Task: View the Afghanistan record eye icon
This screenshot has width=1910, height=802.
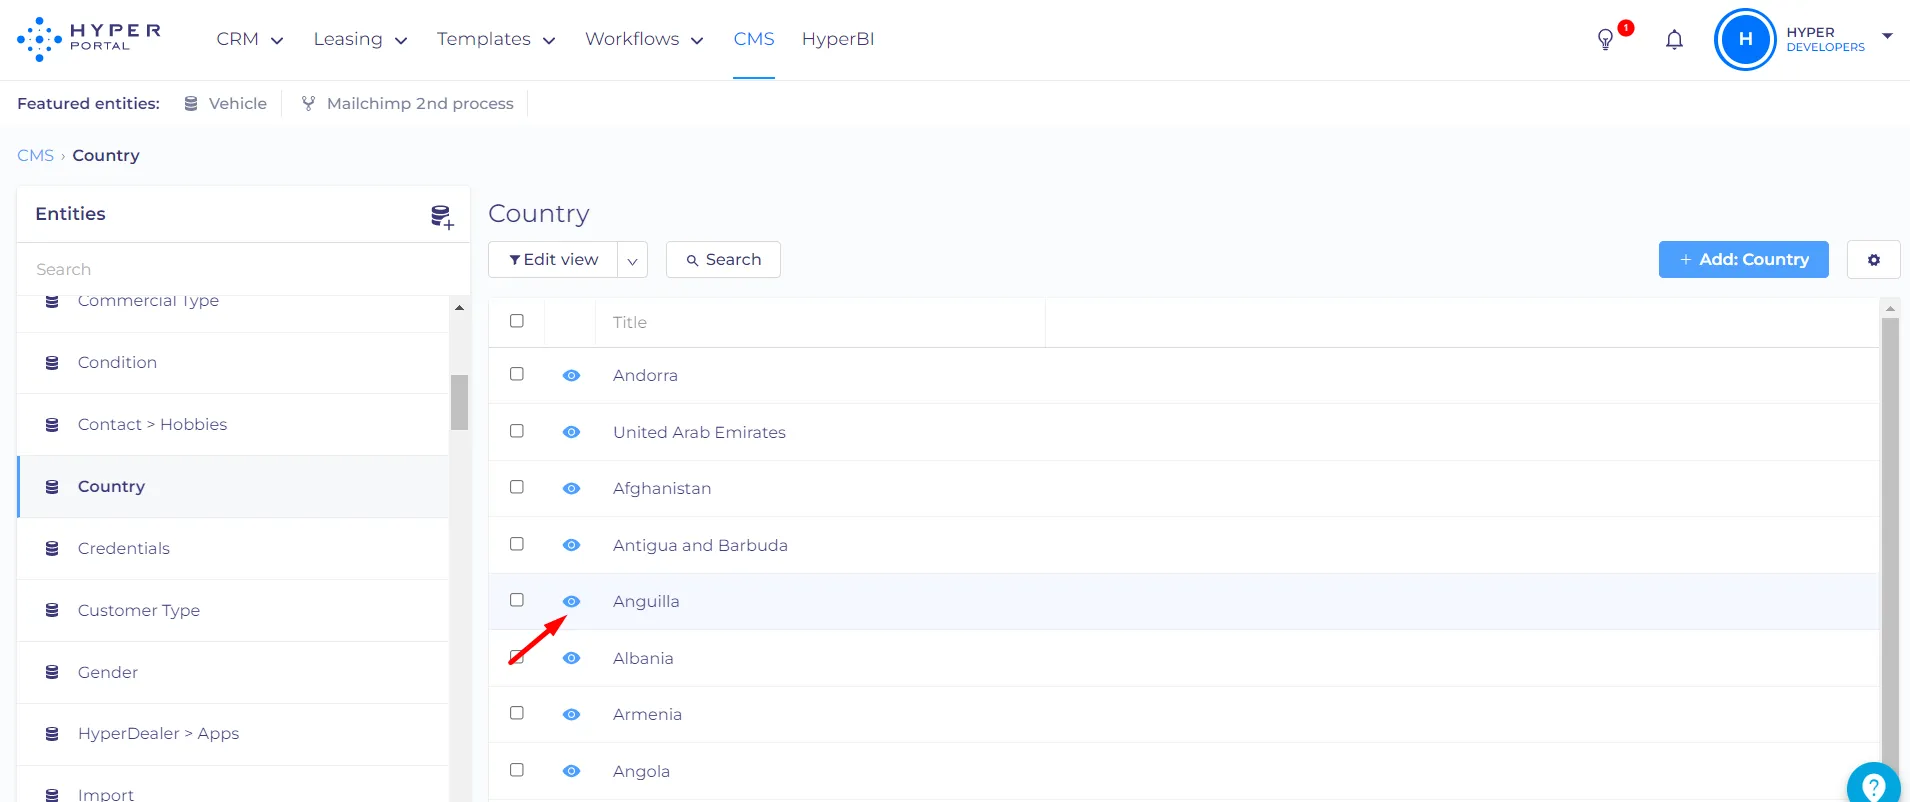Action: 571,489
